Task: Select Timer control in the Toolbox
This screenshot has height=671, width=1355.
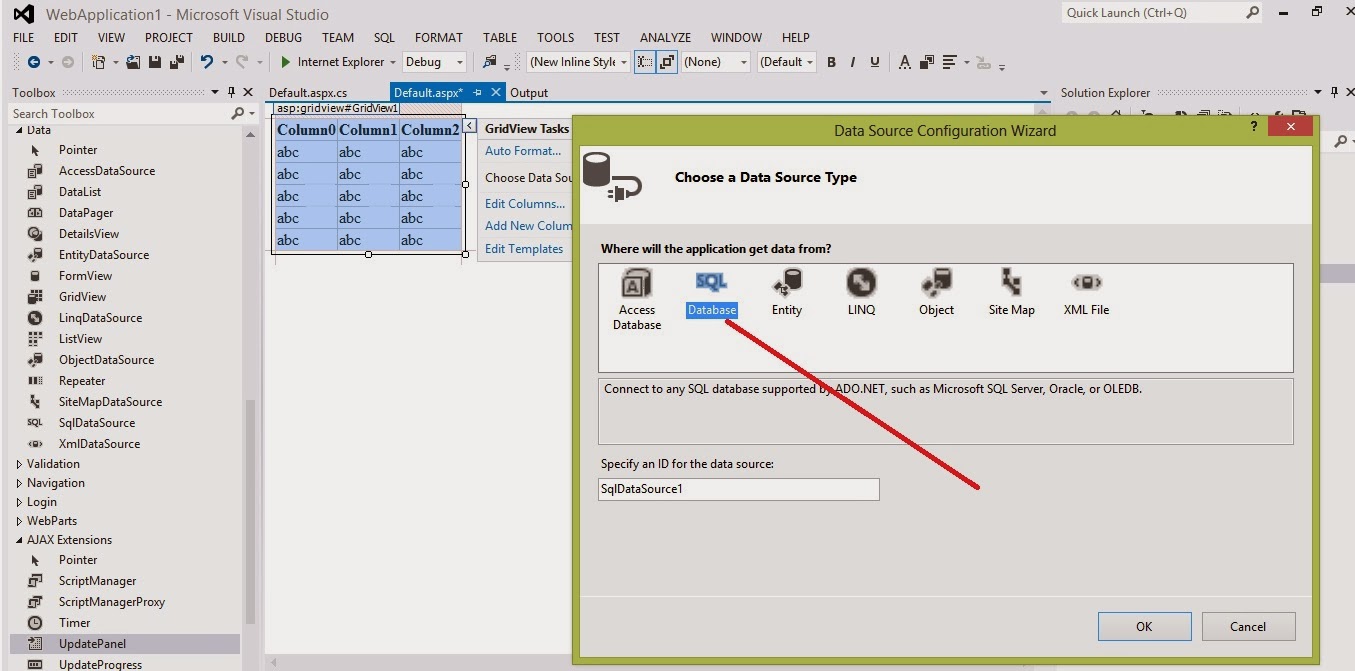Action: click(x=74, y=623)
